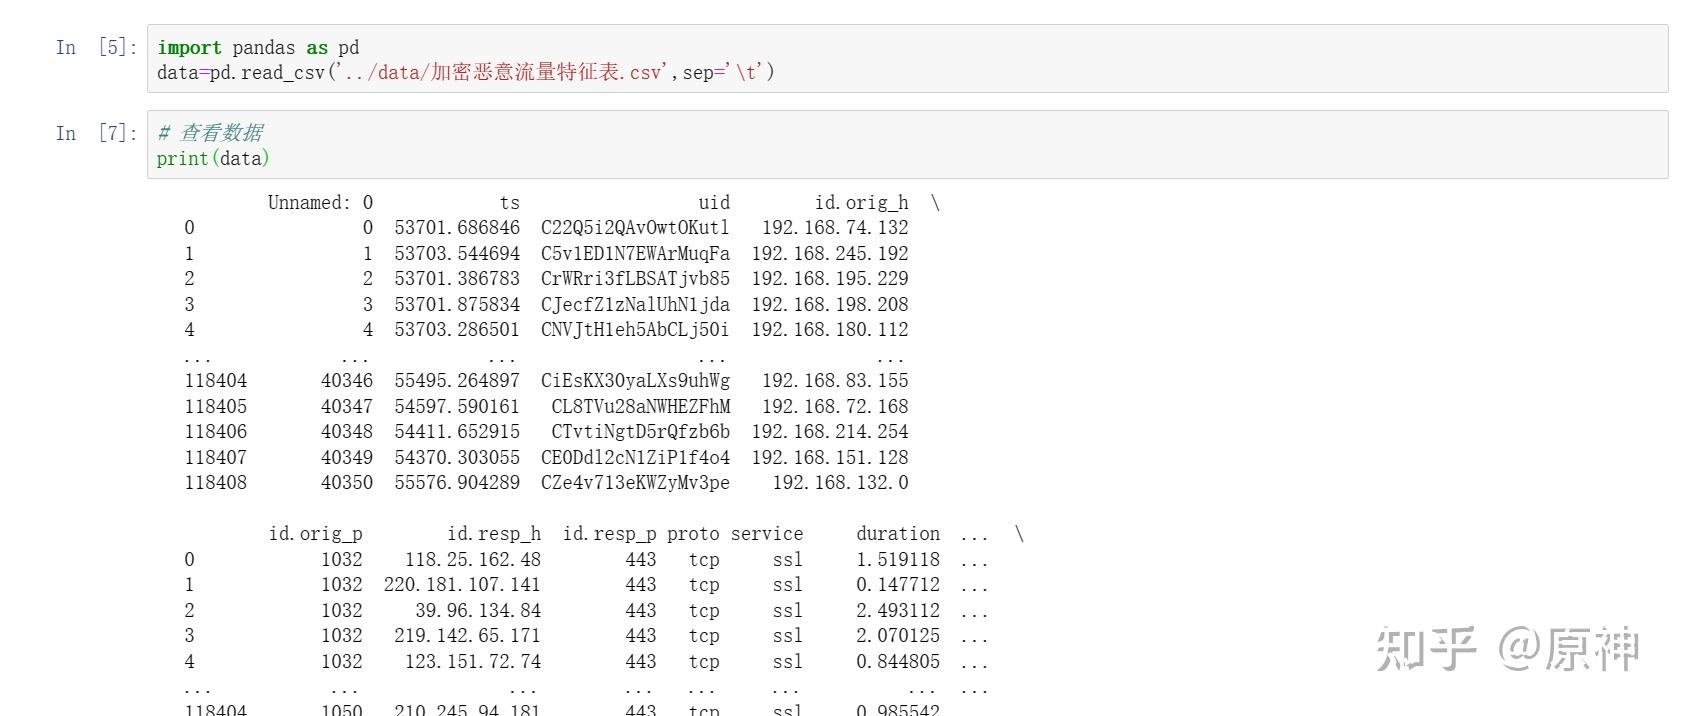Click uid value CJecfZ1zNalUhN1jda
Viewport: 1683px width, 716px height.
click(x=635, y=305)
